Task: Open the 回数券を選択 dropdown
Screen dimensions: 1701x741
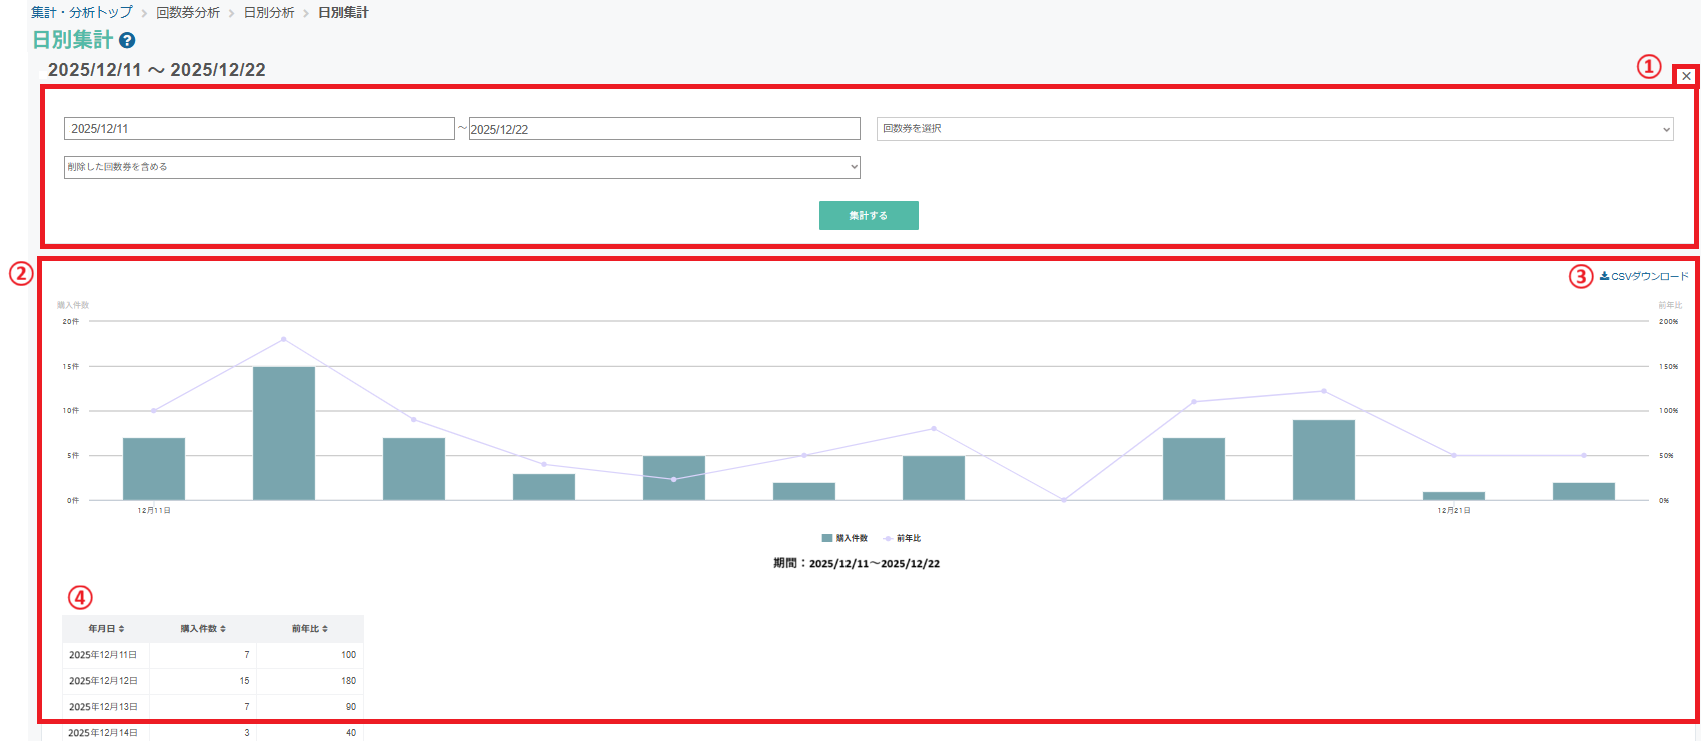Action: pos(1274,129)
